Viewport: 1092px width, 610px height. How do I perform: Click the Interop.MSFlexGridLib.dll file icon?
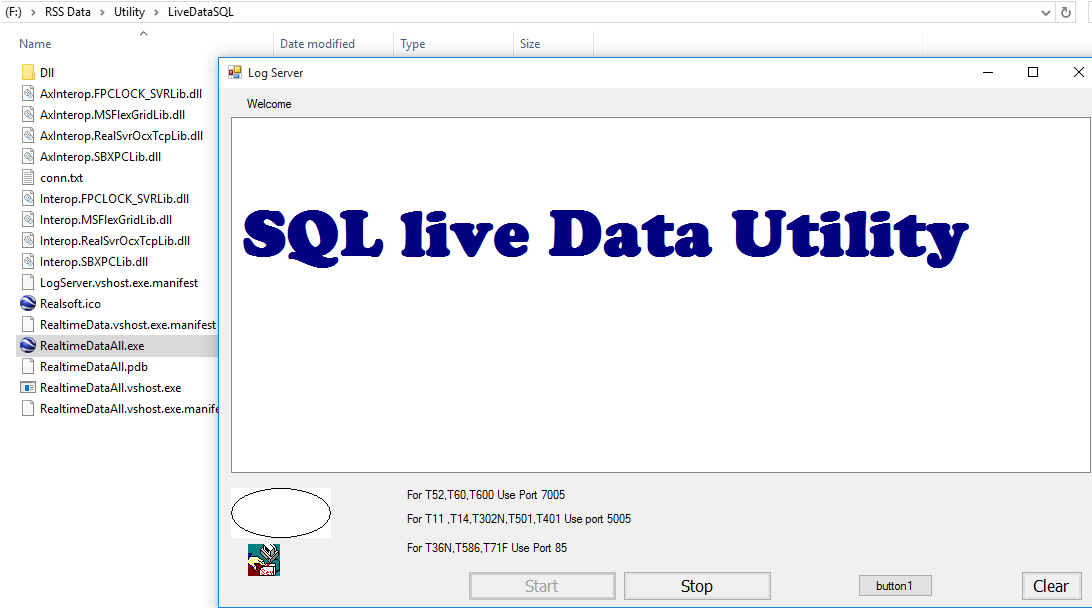[28, 219]
